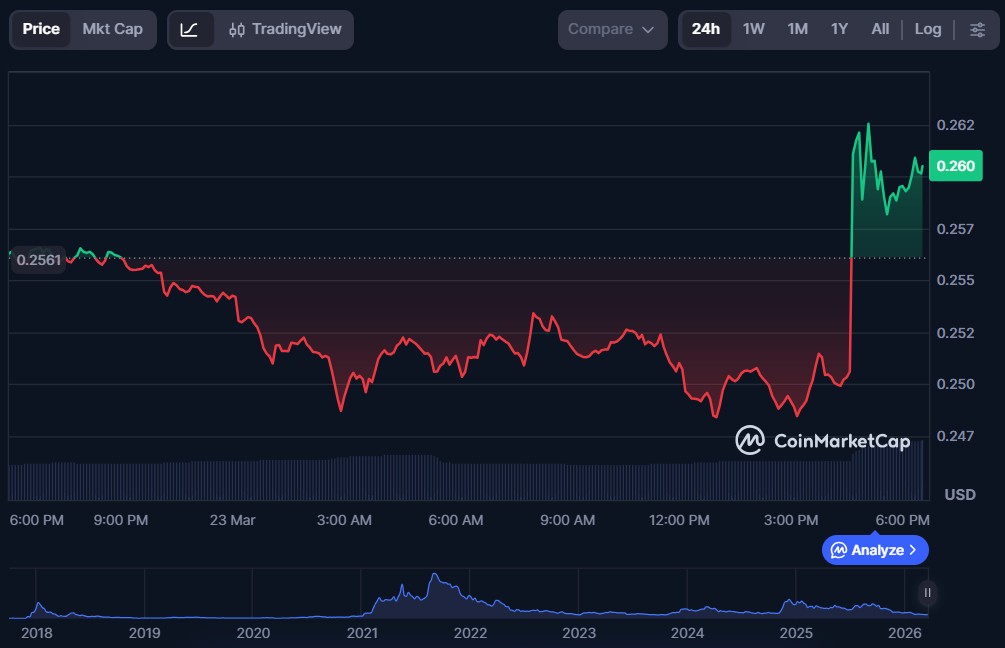Show All time price history

880,30
